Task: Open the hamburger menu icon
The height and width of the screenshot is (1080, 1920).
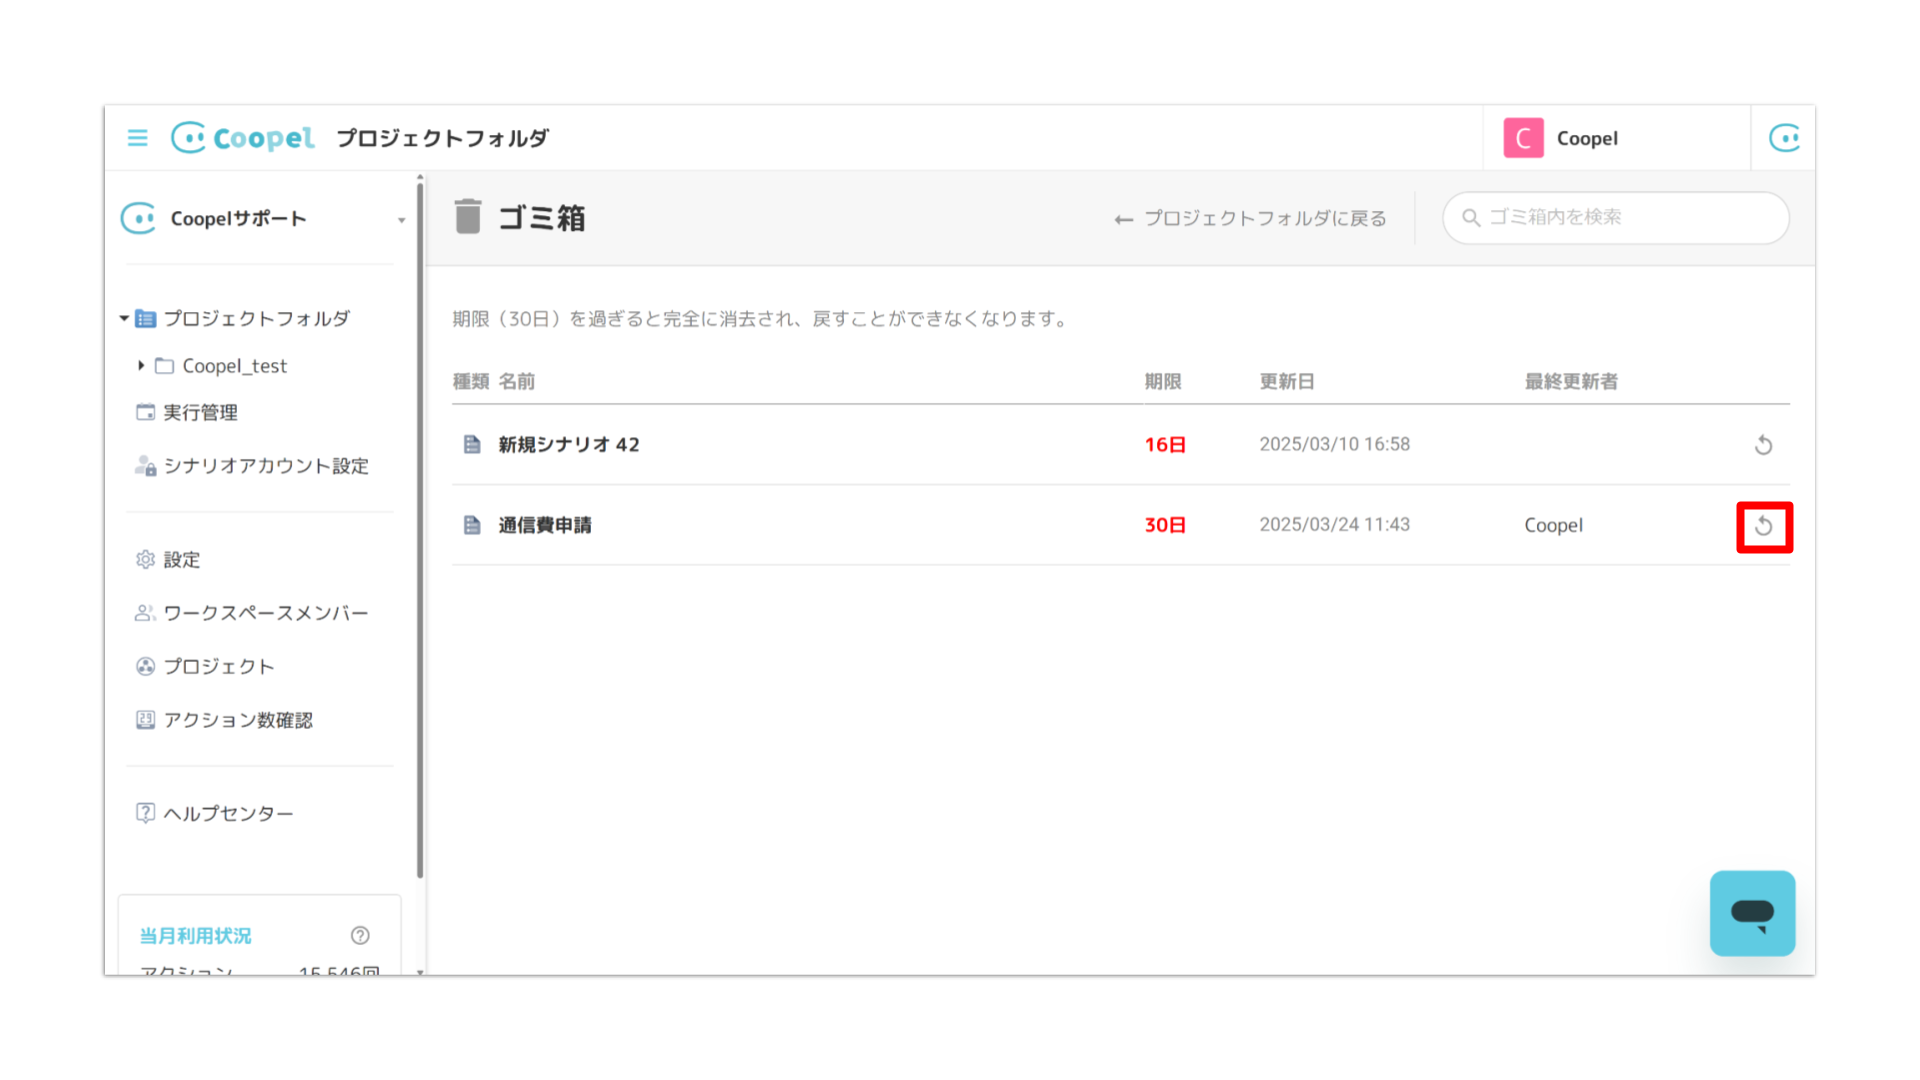Action: click(x=137, y=138)
